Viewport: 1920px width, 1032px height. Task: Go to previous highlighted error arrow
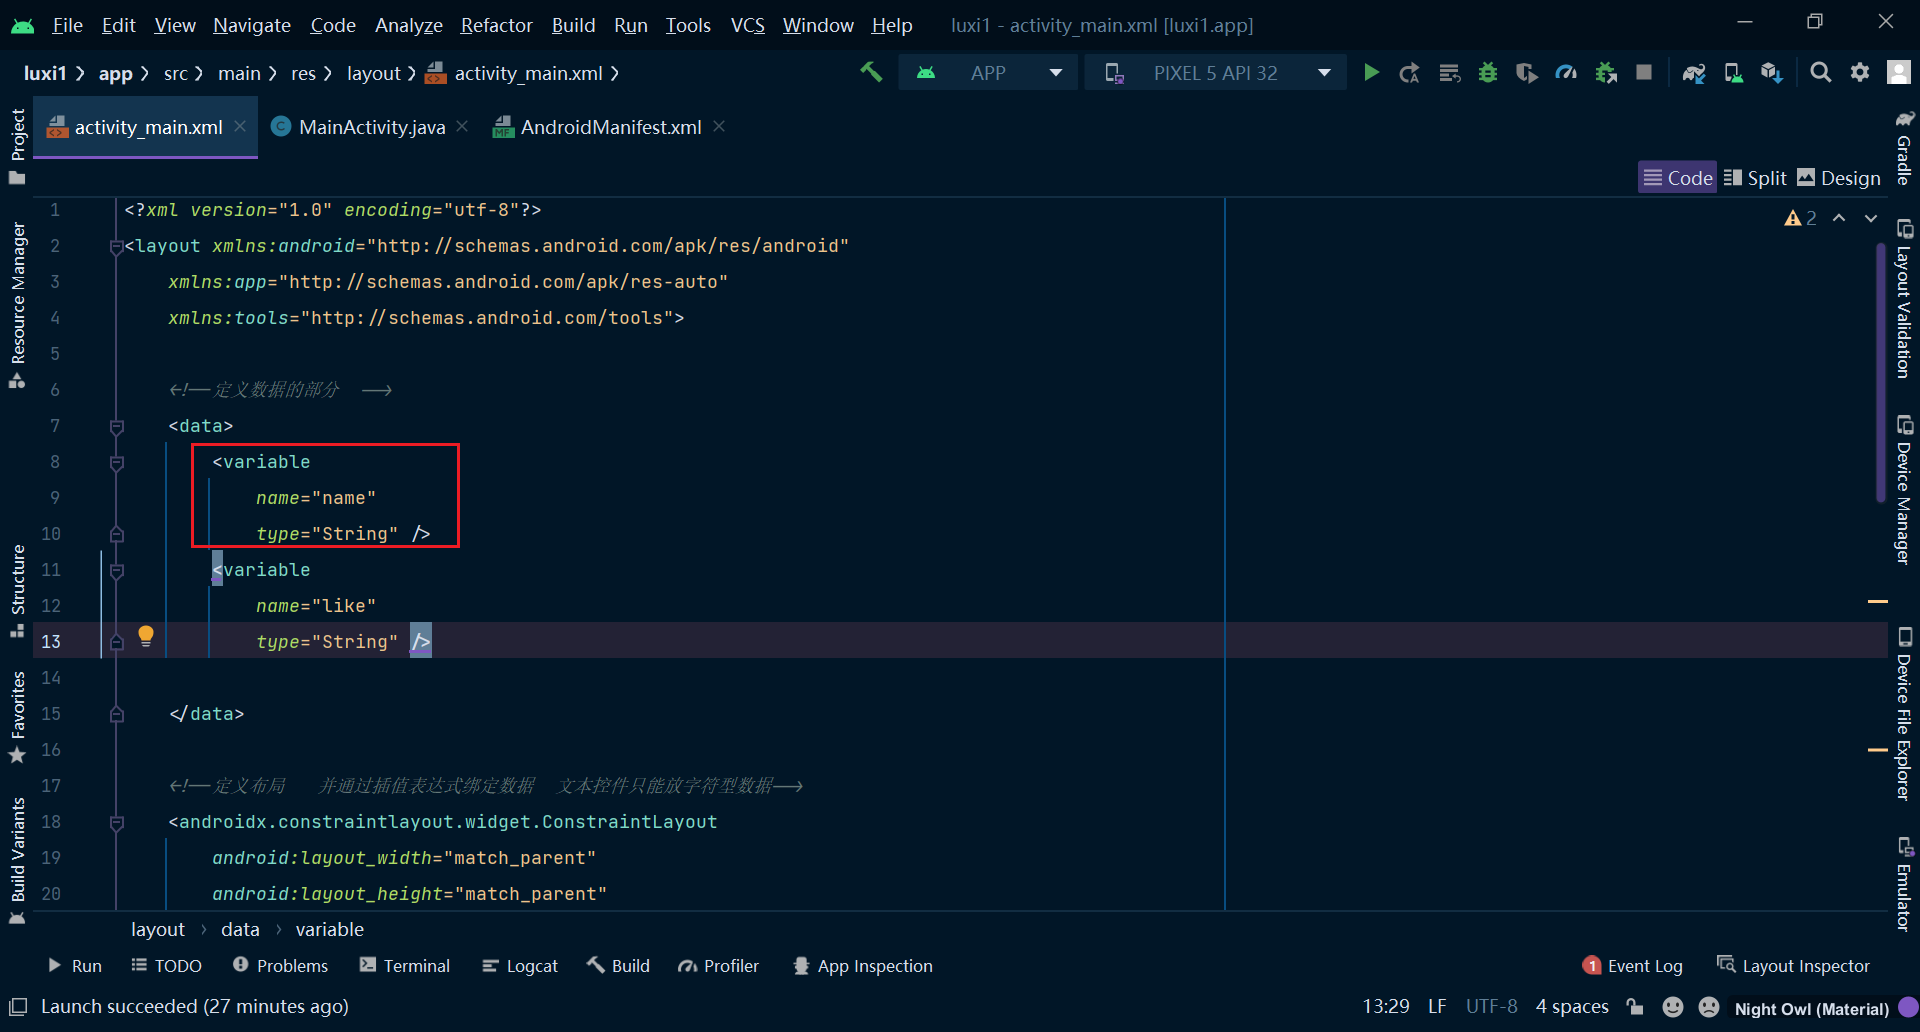[1839, 218]
